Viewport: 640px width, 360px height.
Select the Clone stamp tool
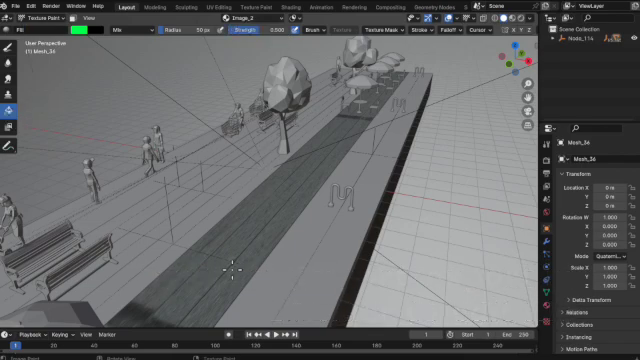8,95
